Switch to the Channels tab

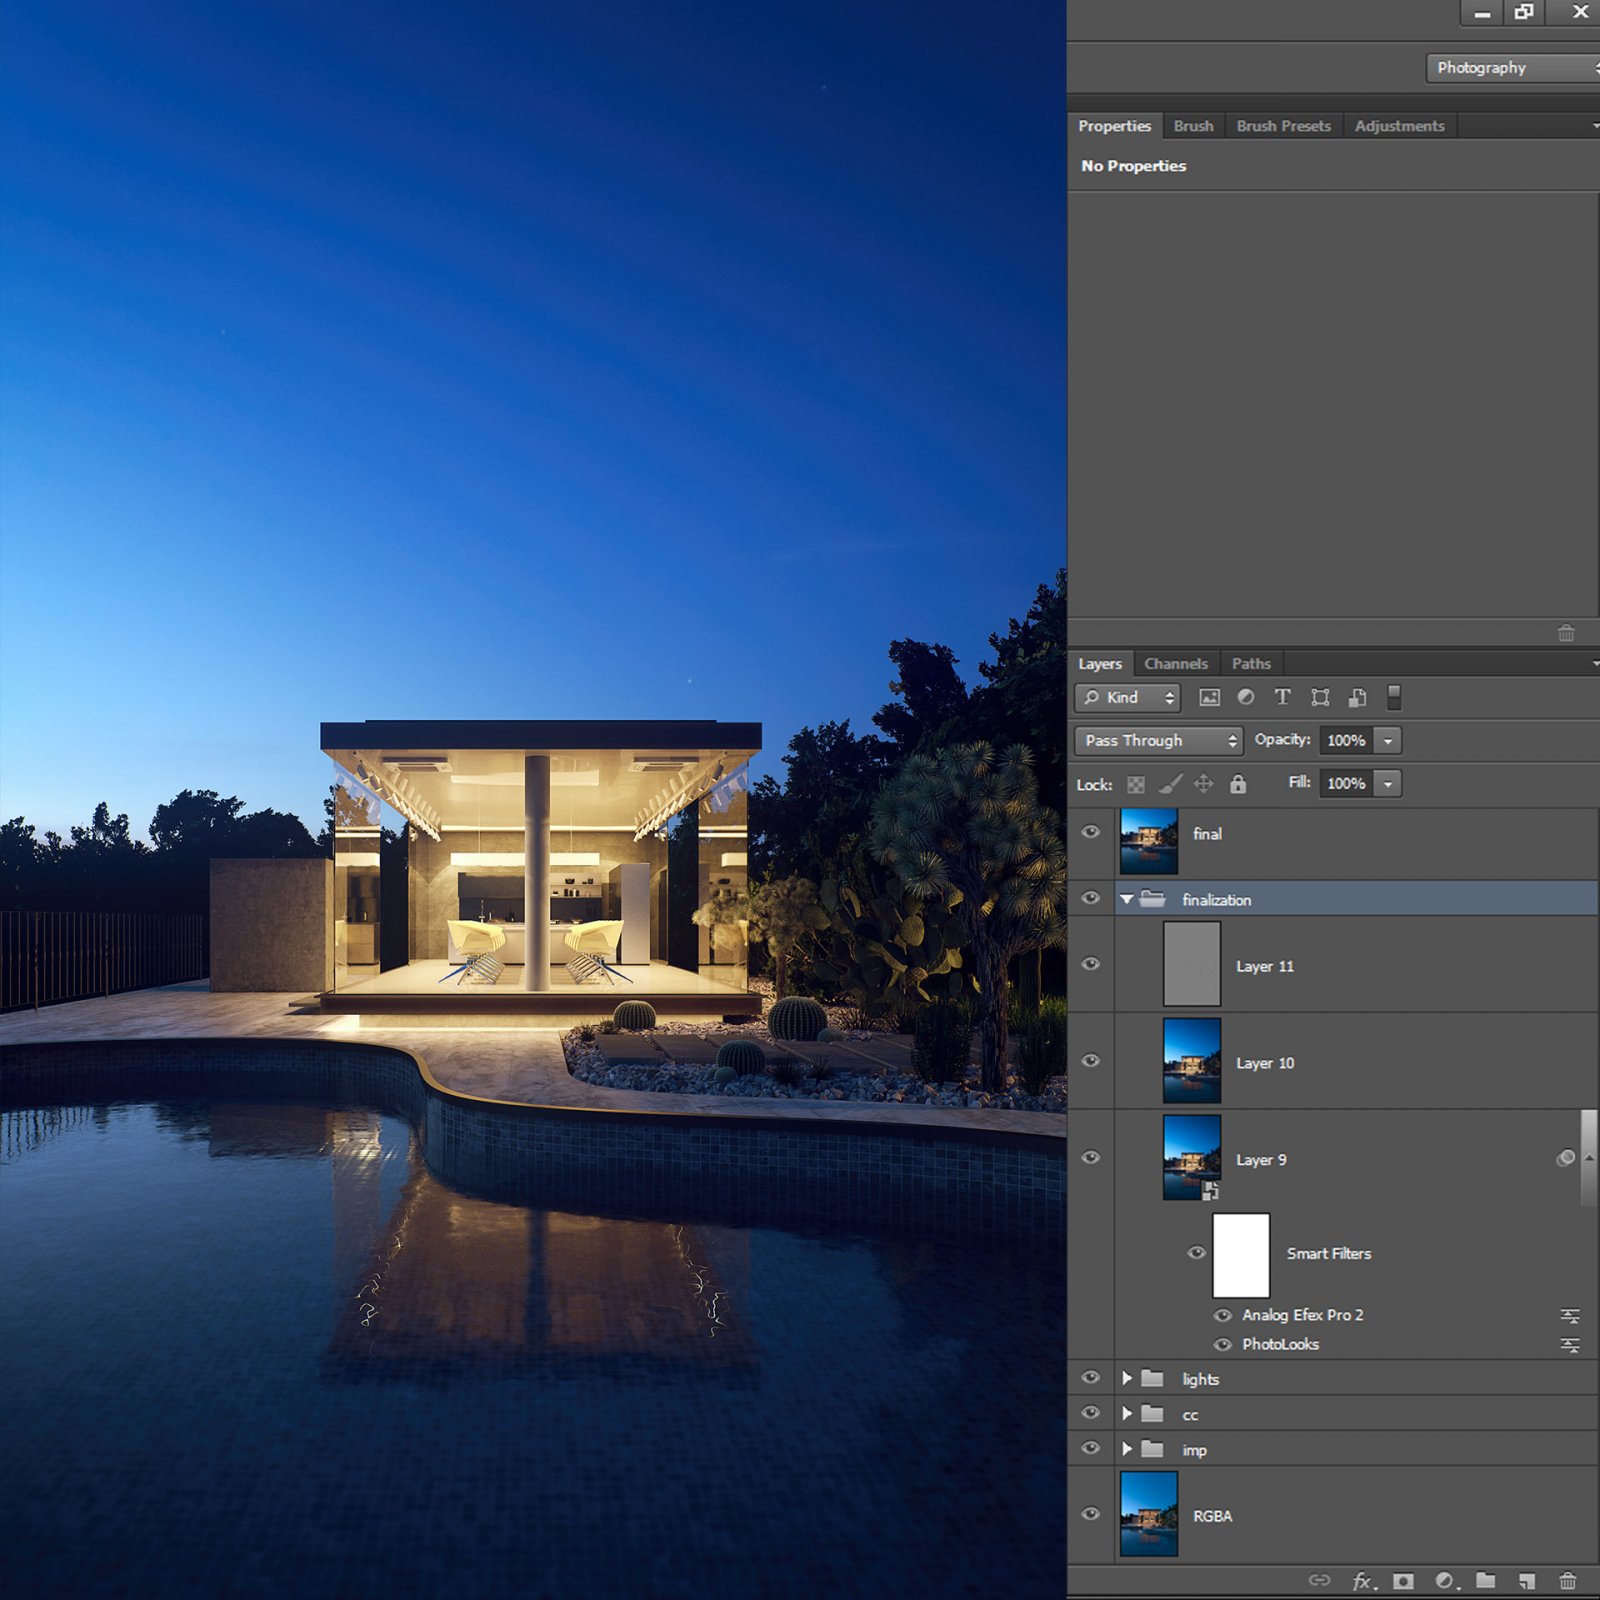point(1176,663)
